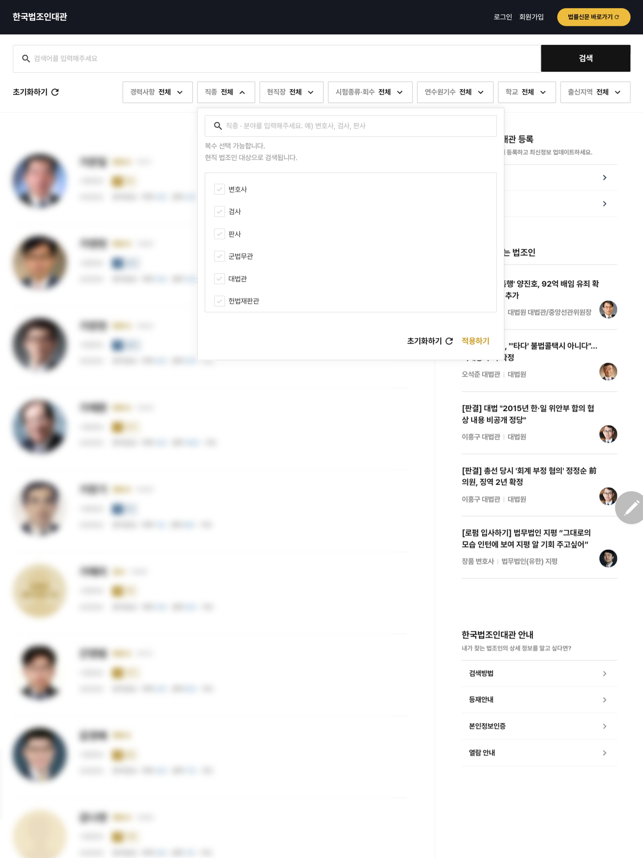Click the 로그인 menu link
Screen dimensions: 643x858
tap(502, 17)
